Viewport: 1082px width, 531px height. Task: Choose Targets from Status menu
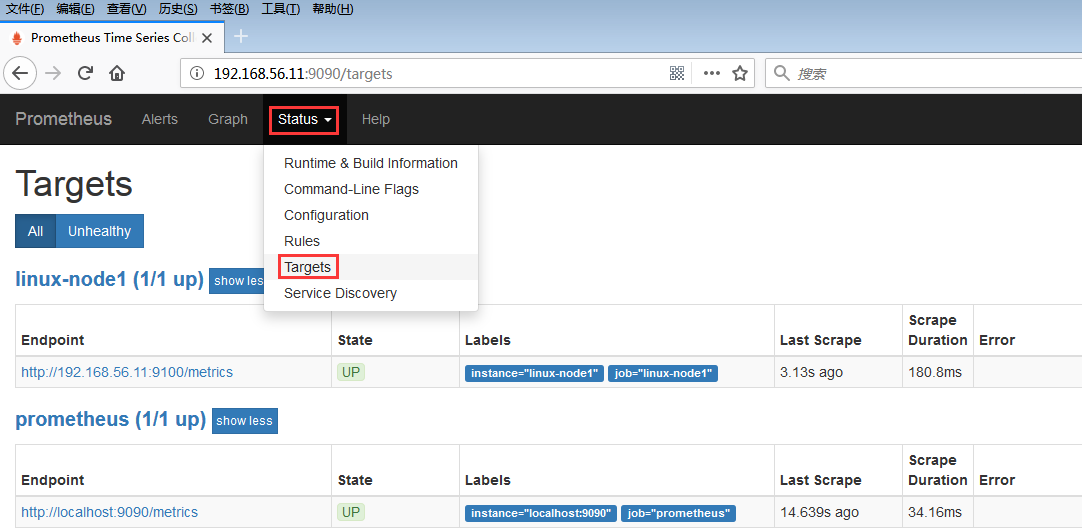[371, 267]
